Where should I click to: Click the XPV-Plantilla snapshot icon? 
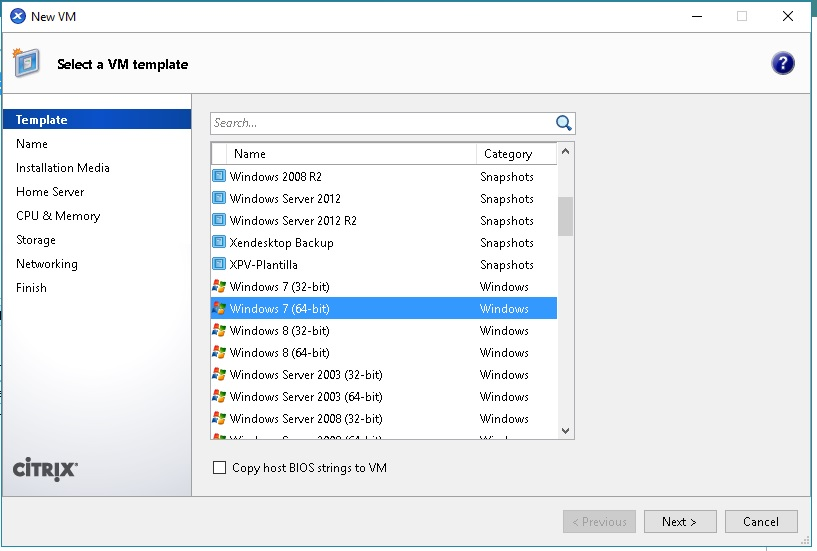tap(219, 265)
